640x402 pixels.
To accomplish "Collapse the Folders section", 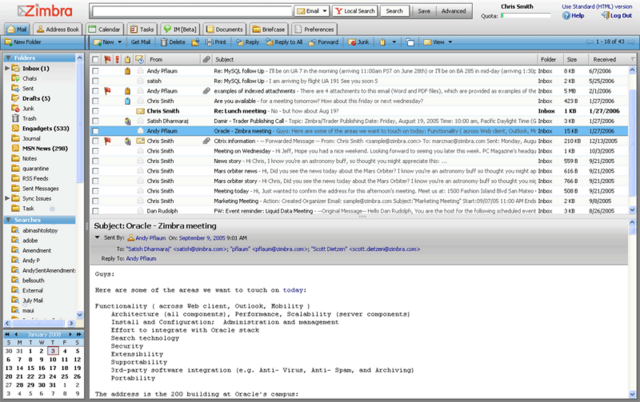I will 8,58.
